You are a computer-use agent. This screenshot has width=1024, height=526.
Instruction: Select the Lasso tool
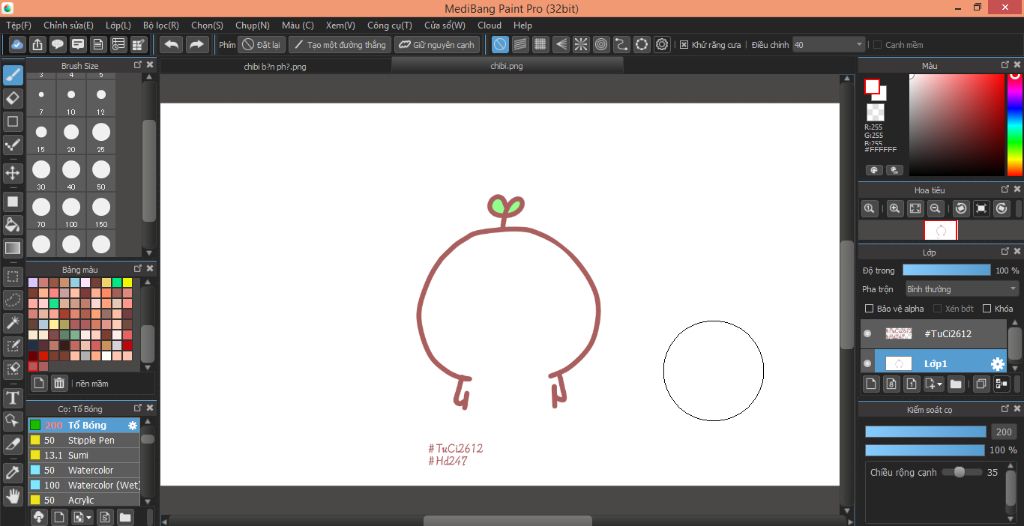[12, 300]
